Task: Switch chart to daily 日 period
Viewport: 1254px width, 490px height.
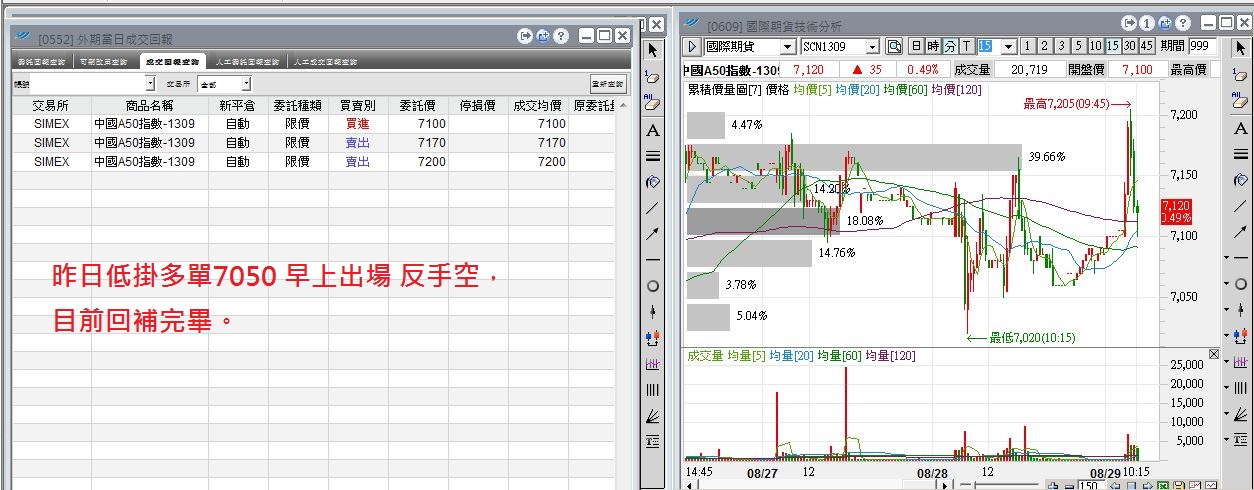Action: coord(915,46)
